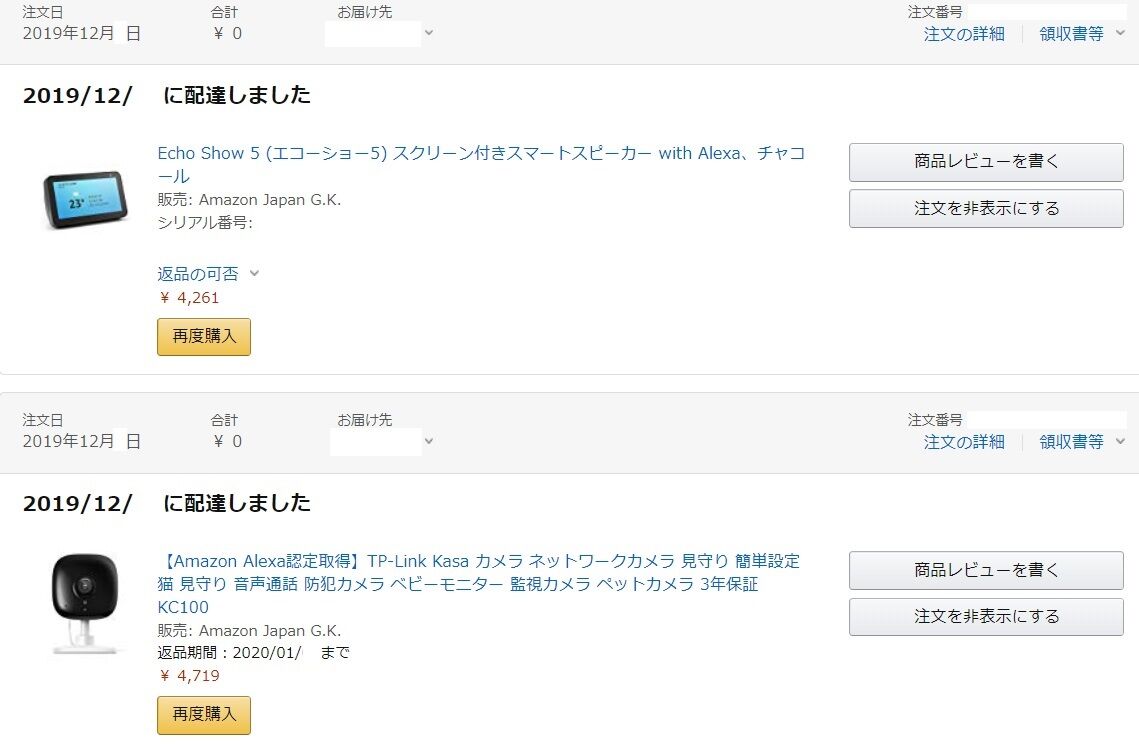
Task: Expand the second order's お届け先 dropdown arrow
Action: (429, 441)
